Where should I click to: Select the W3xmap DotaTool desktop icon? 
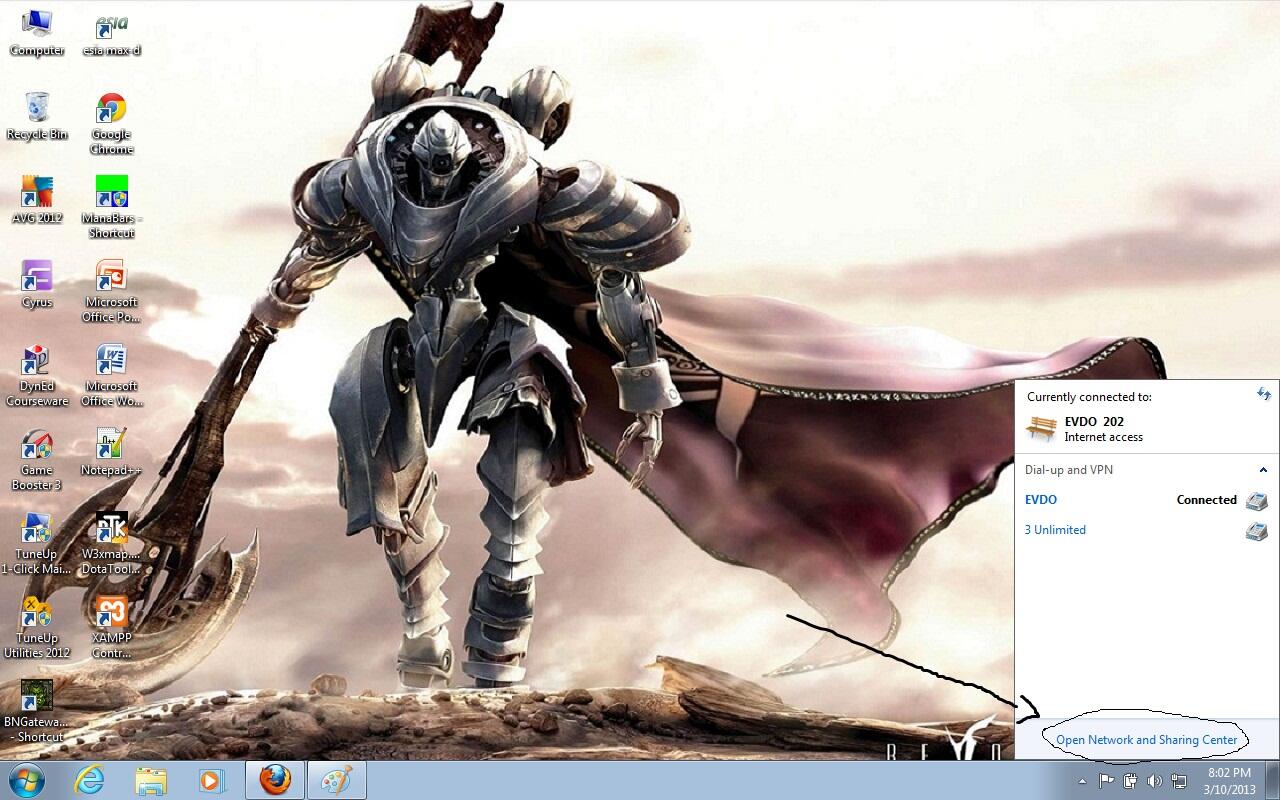coord(111,543)
